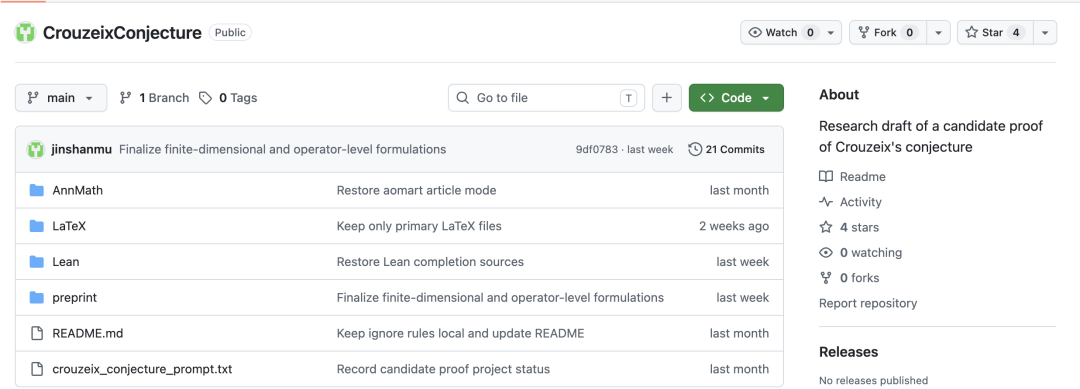Click the Lean folder icon
This screenshot has width=1080, height=389.
[x=37, y=262]
